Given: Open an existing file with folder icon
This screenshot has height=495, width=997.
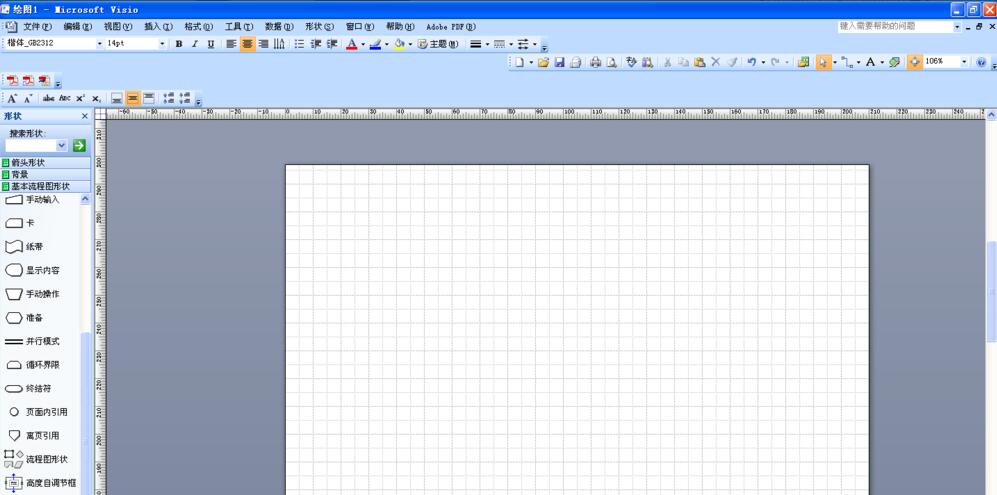Looking at the screenshot, I should pyautogui.click(x=543, y=62).
